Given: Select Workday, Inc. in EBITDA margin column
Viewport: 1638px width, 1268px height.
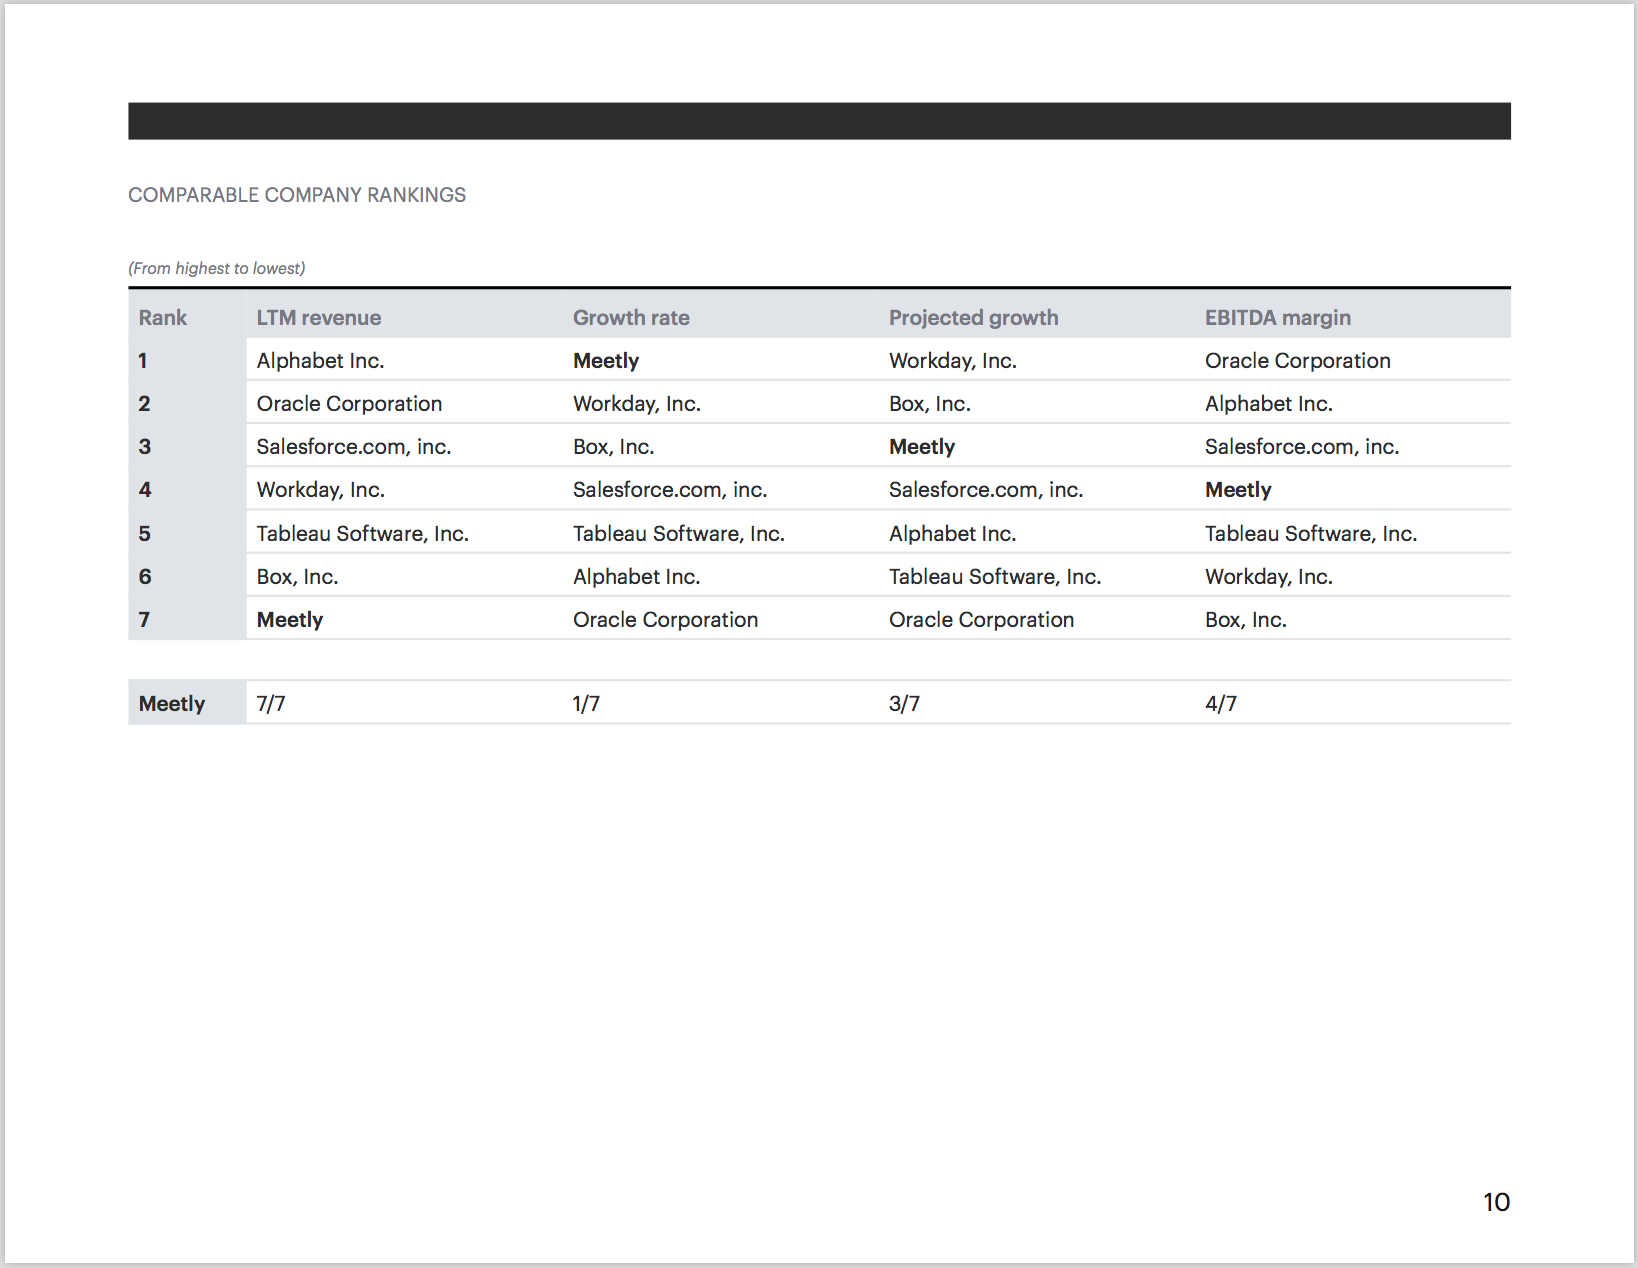Looking at the screenshot, I should tap(1269, 577).
